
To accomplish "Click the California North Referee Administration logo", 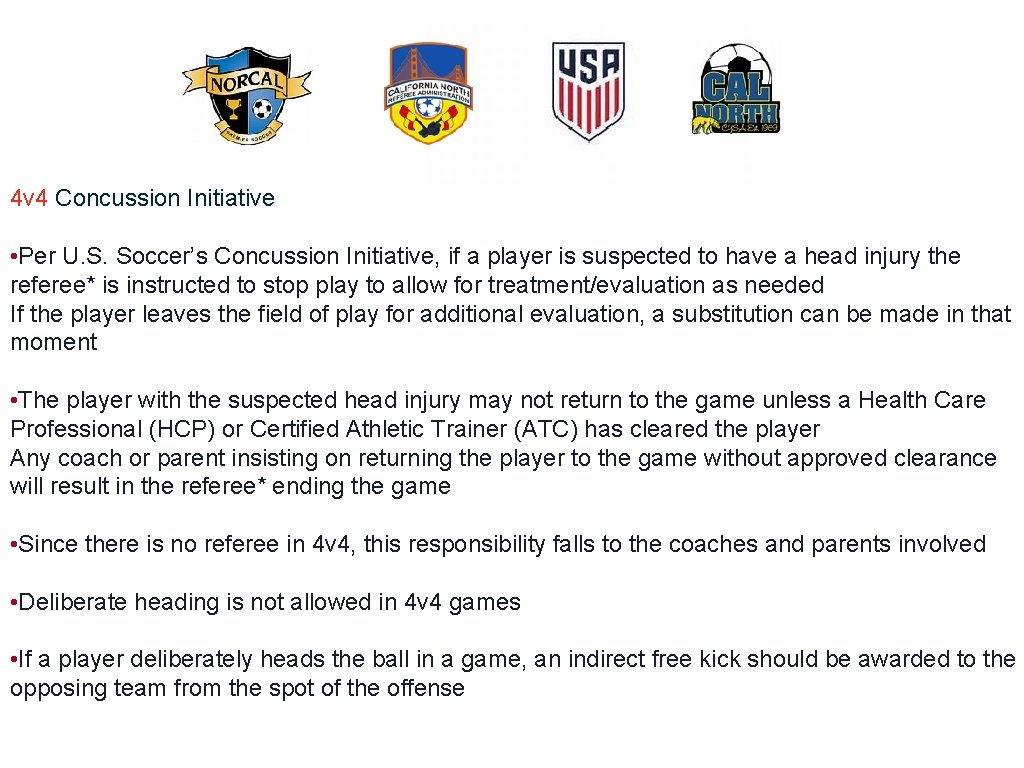I will click(x=429, y=94).
